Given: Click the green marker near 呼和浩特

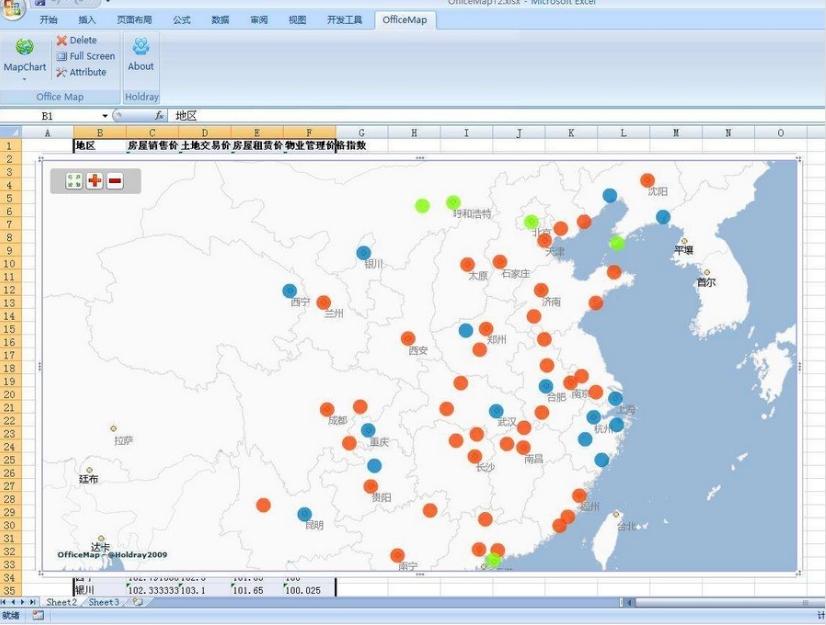Looking at the screenshot, I should tap(453, 203).
